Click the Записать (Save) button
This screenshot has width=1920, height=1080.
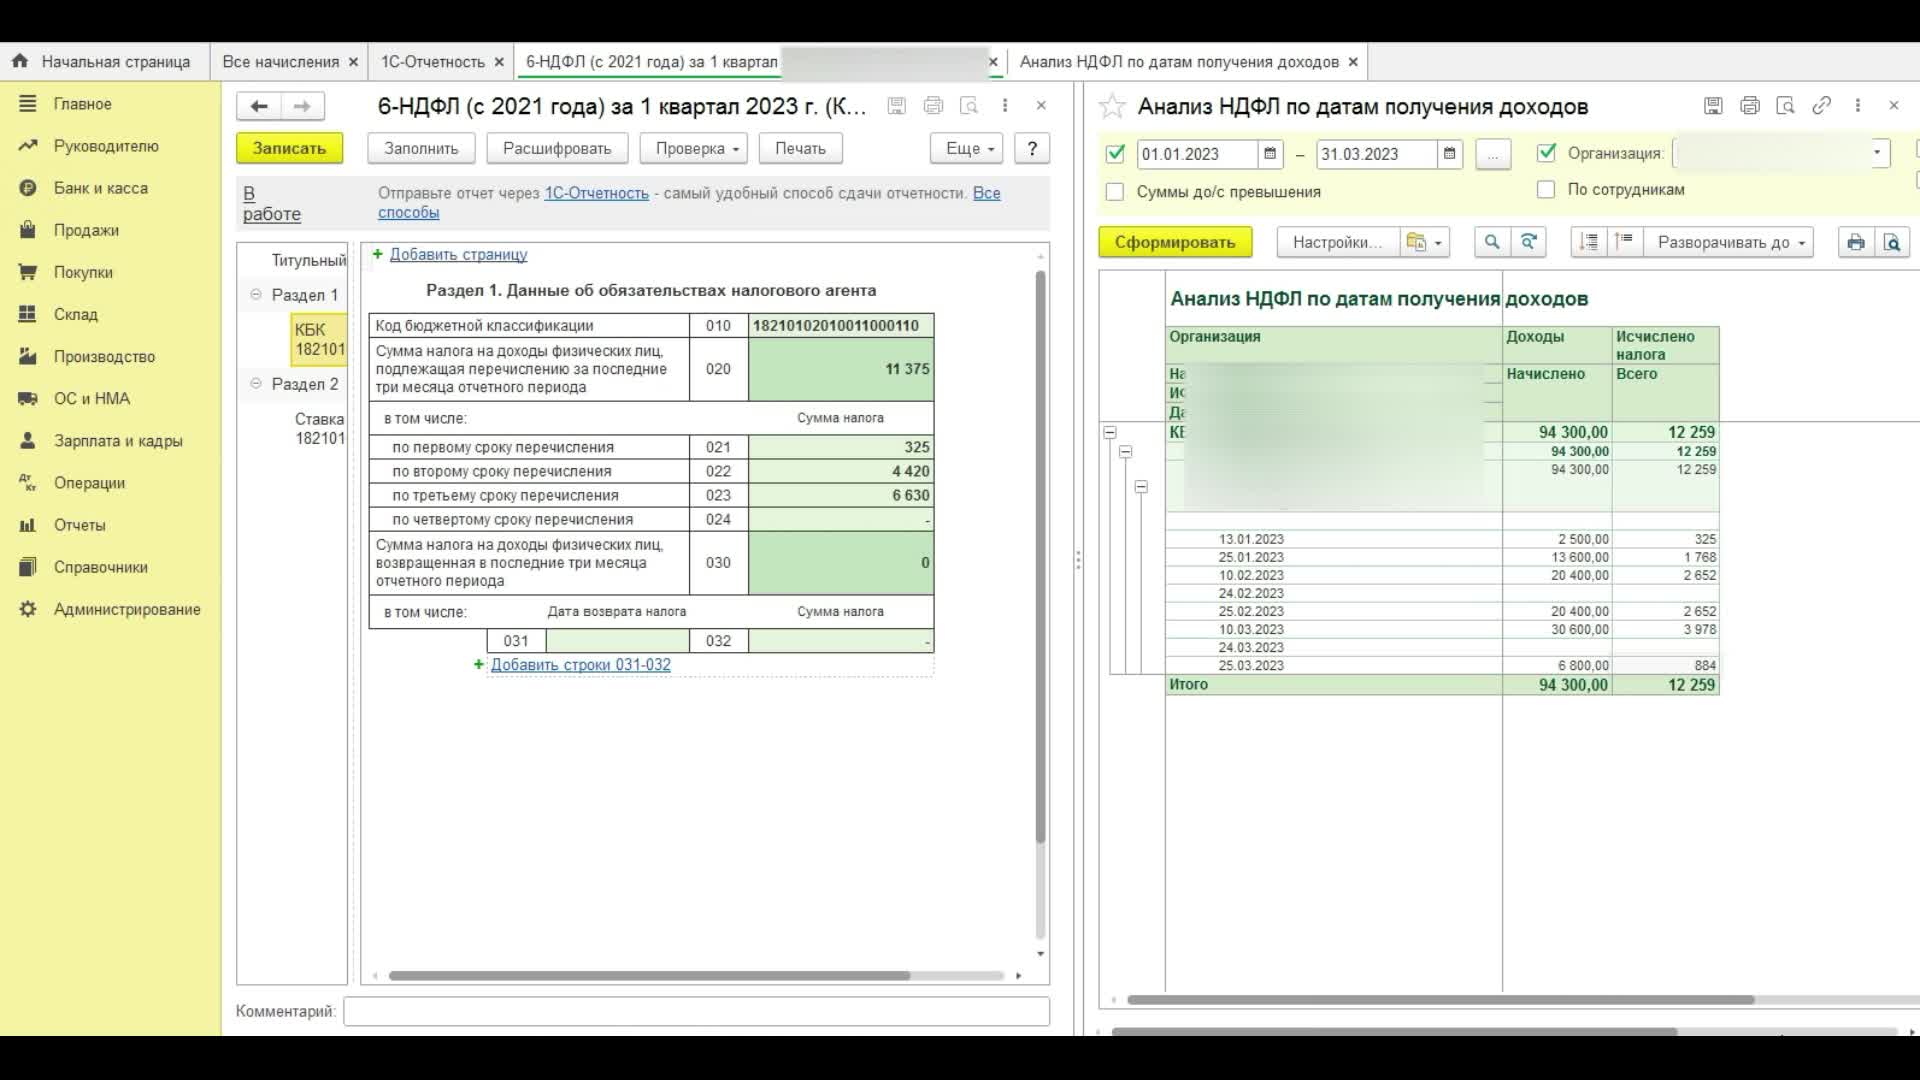(289, 148)
